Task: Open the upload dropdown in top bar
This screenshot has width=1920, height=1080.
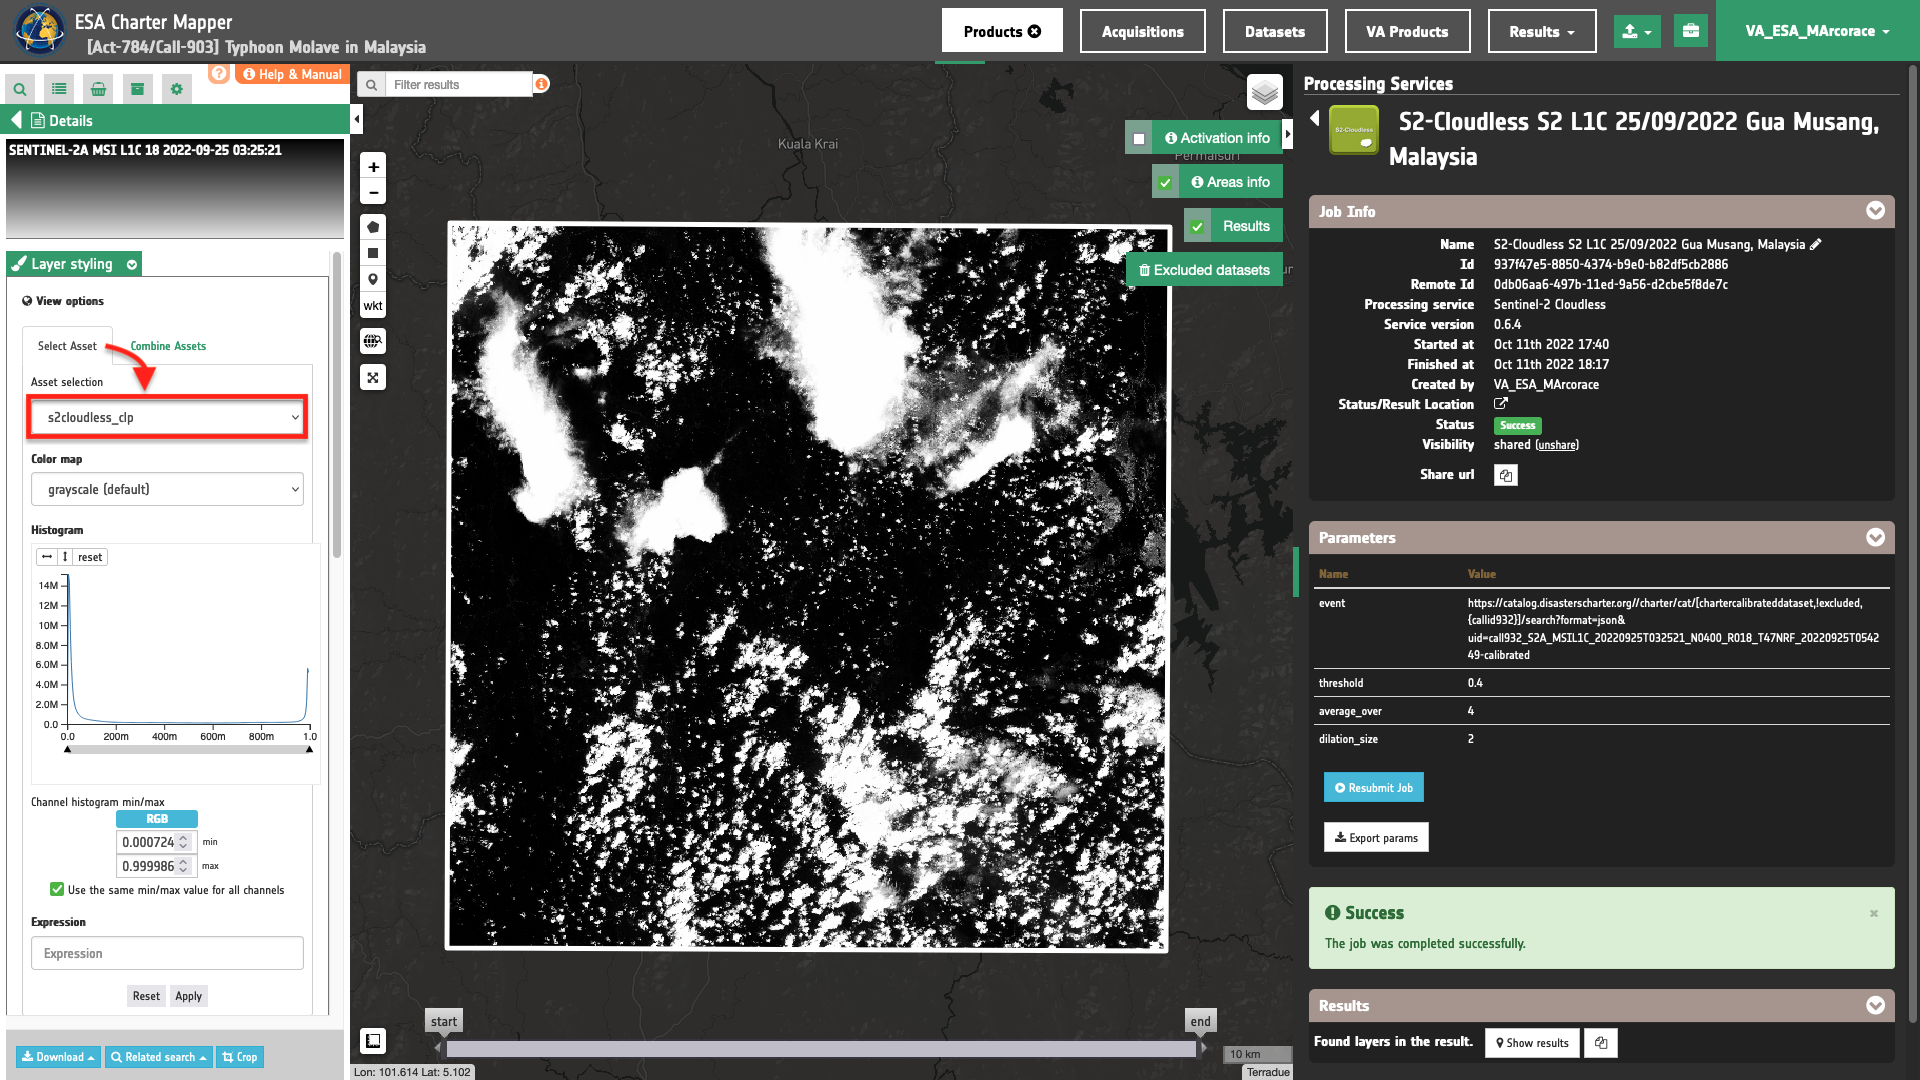Action: point(1637,31)
